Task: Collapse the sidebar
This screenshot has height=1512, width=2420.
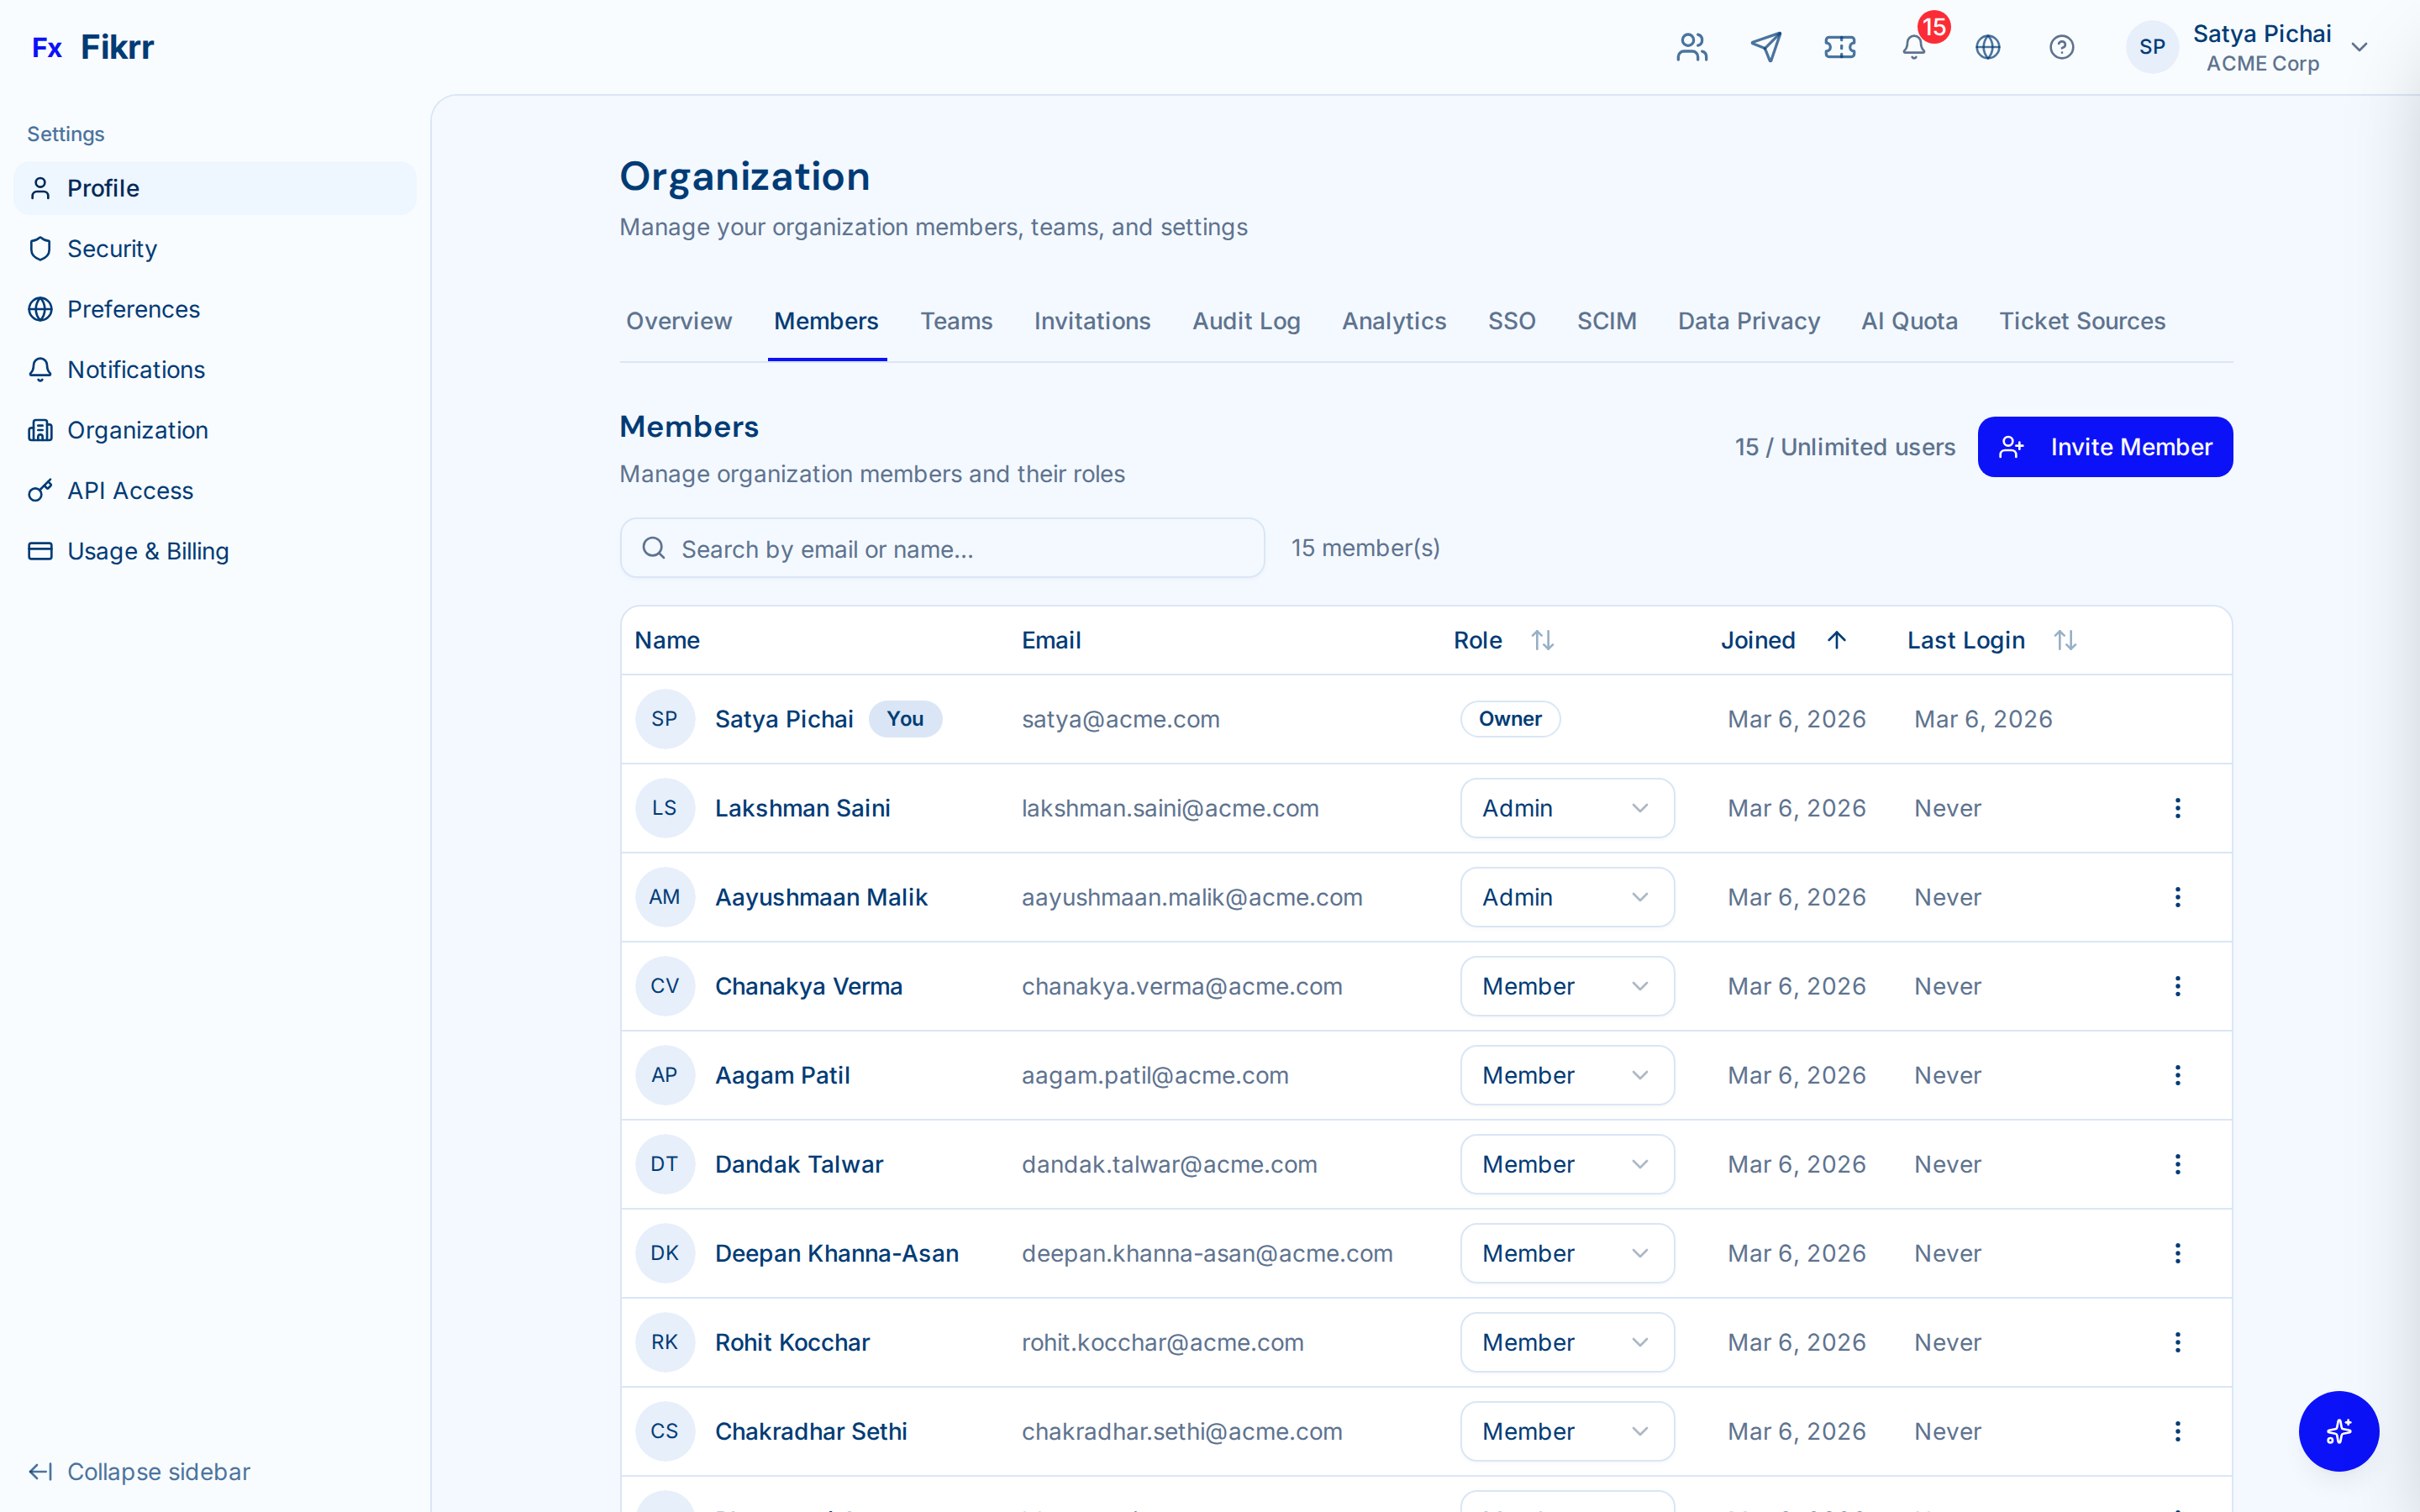Action: (x=139, y=1471)
